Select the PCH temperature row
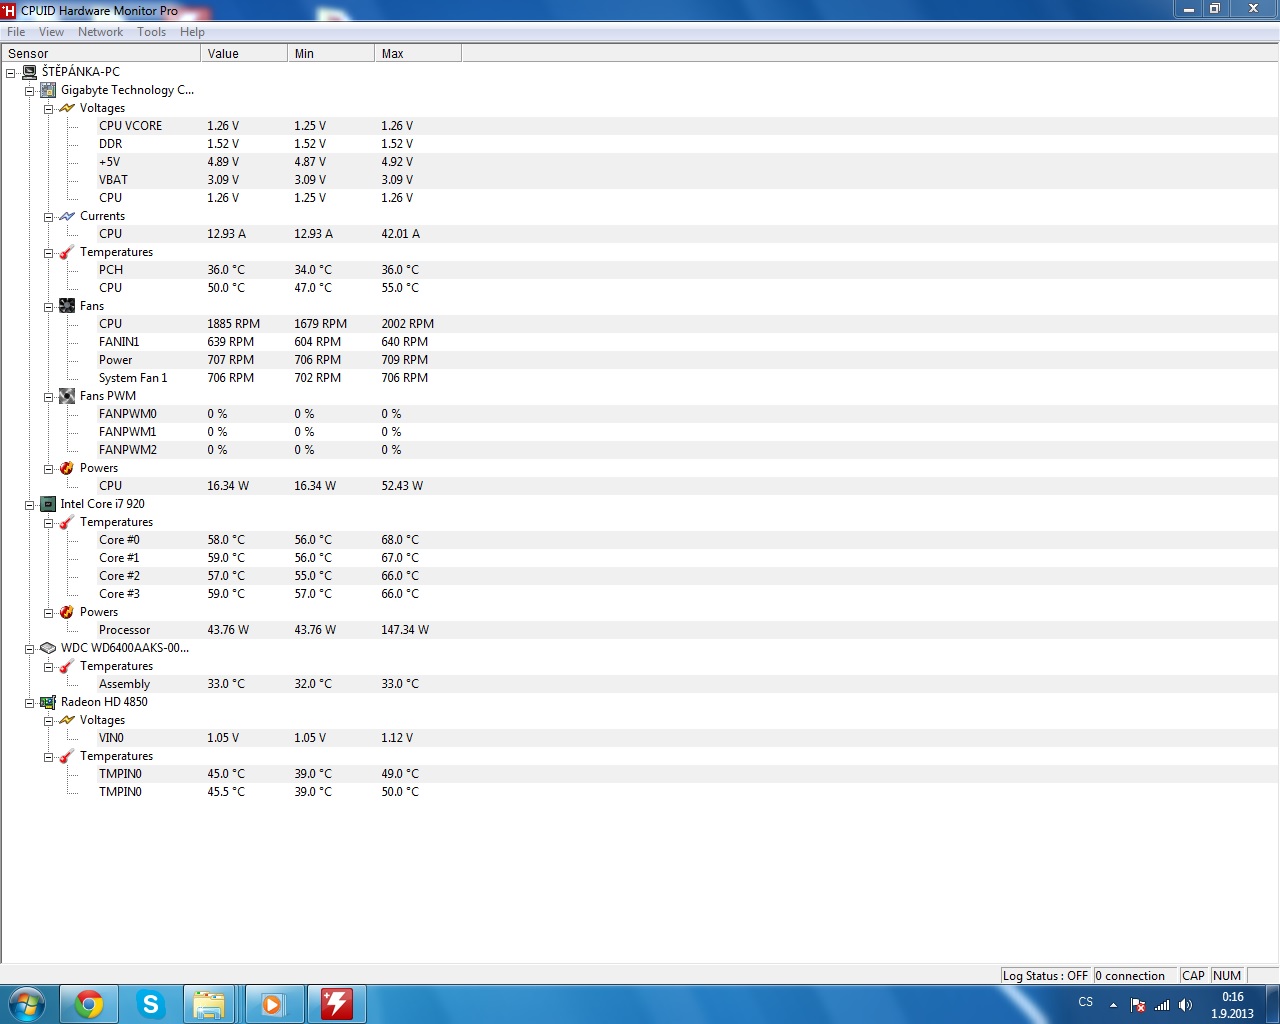This screenshot has height=1024, width=1280. tap(640, 270)
